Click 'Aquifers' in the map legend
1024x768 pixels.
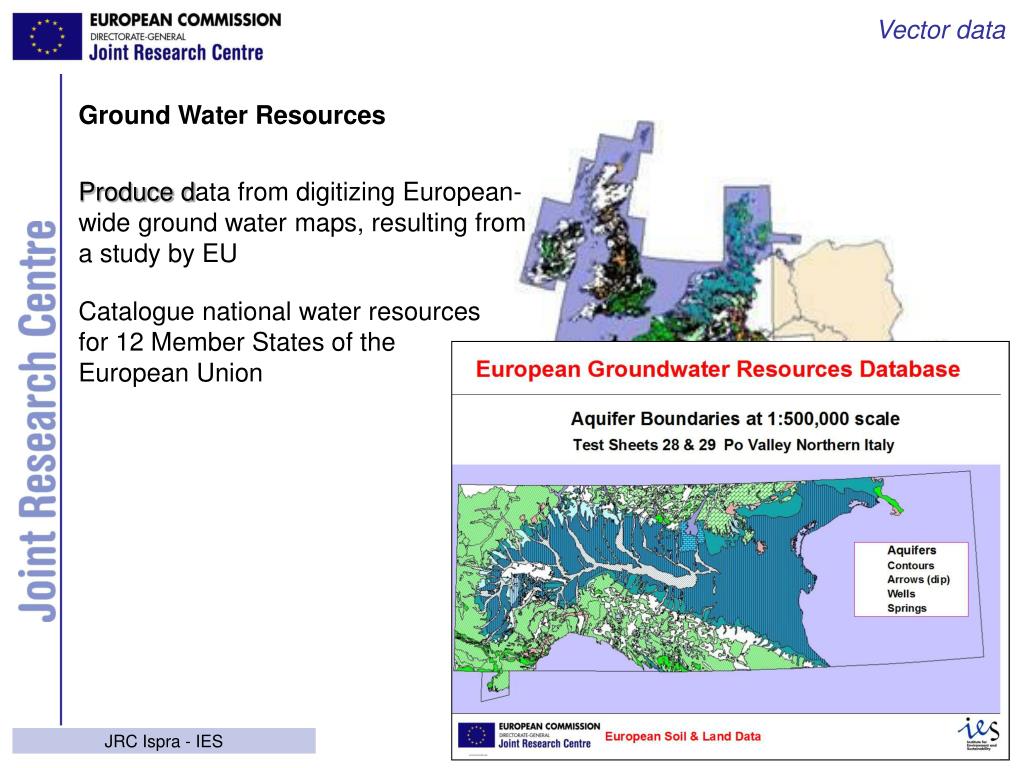tap(911, 551)
